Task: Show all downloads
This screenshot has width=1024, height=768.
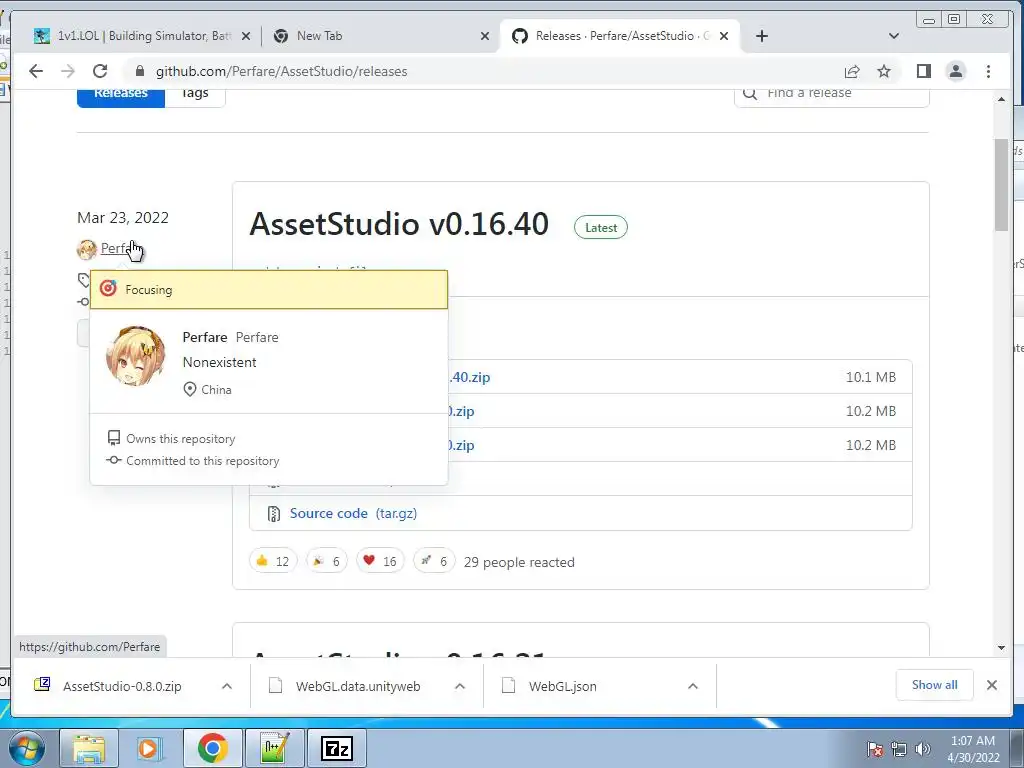Action: (x=935, y=684)
